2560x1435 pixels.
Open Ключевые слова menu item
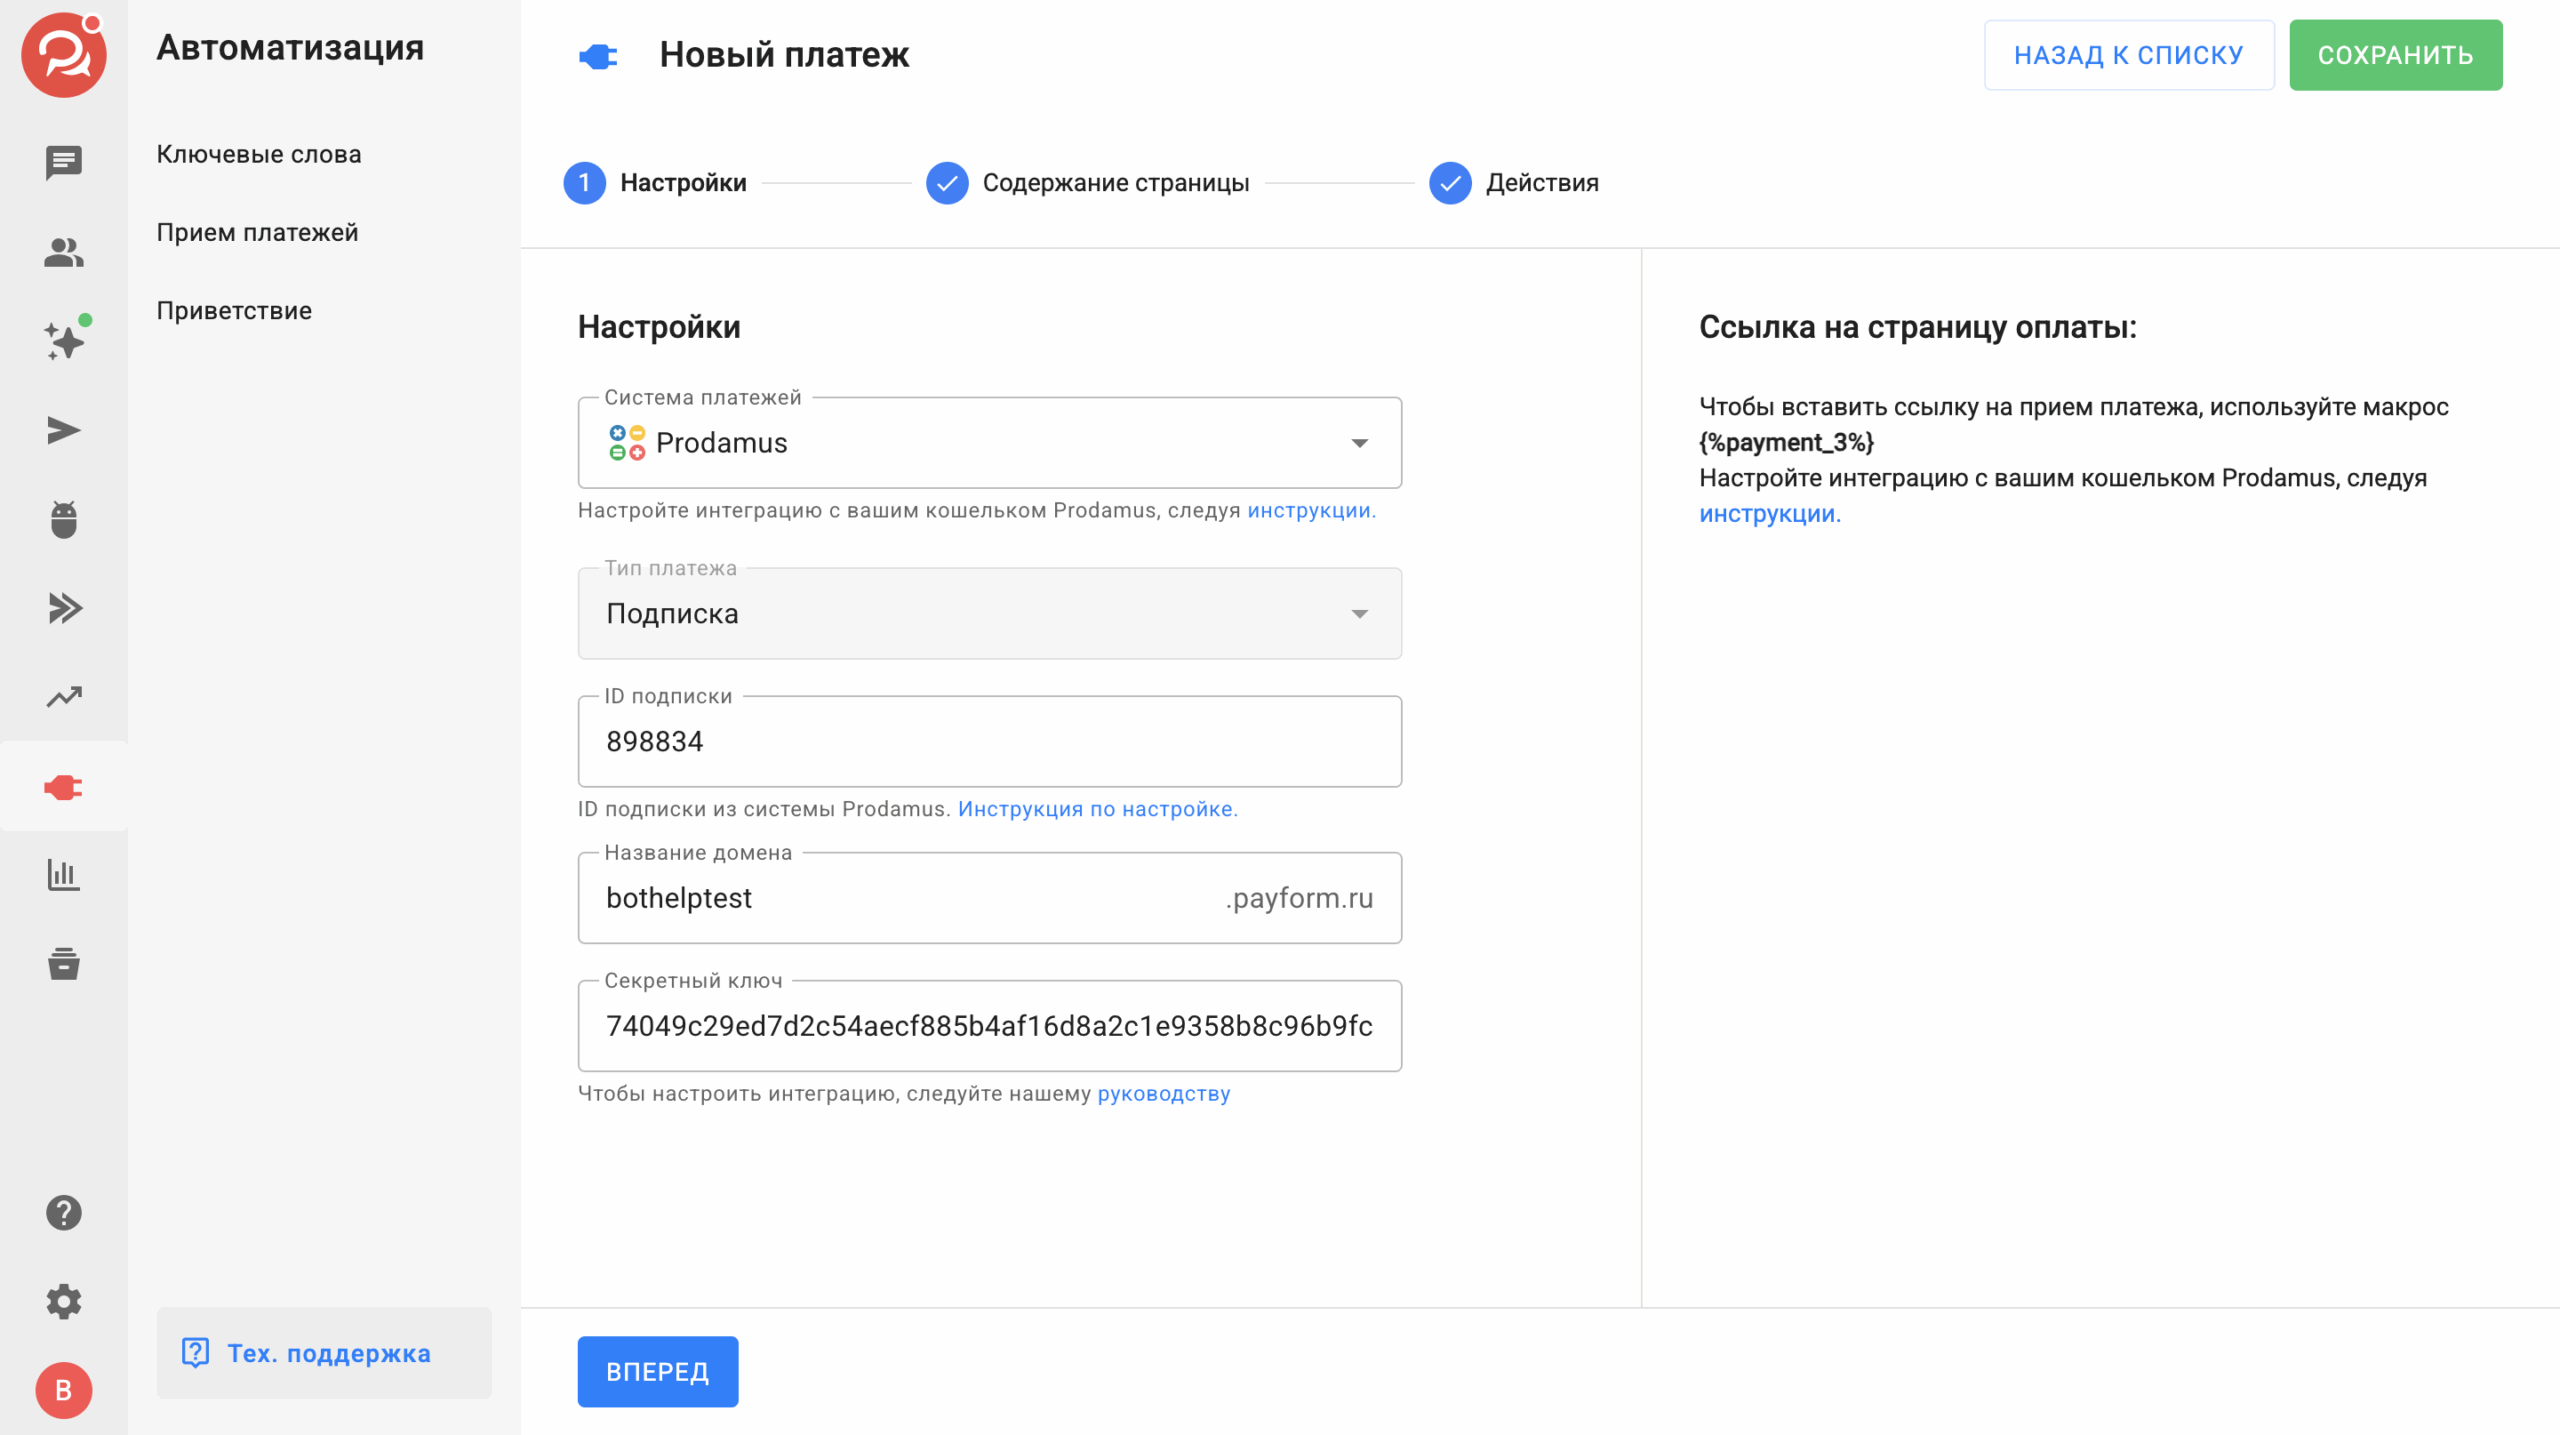click(x=258, y=154)
